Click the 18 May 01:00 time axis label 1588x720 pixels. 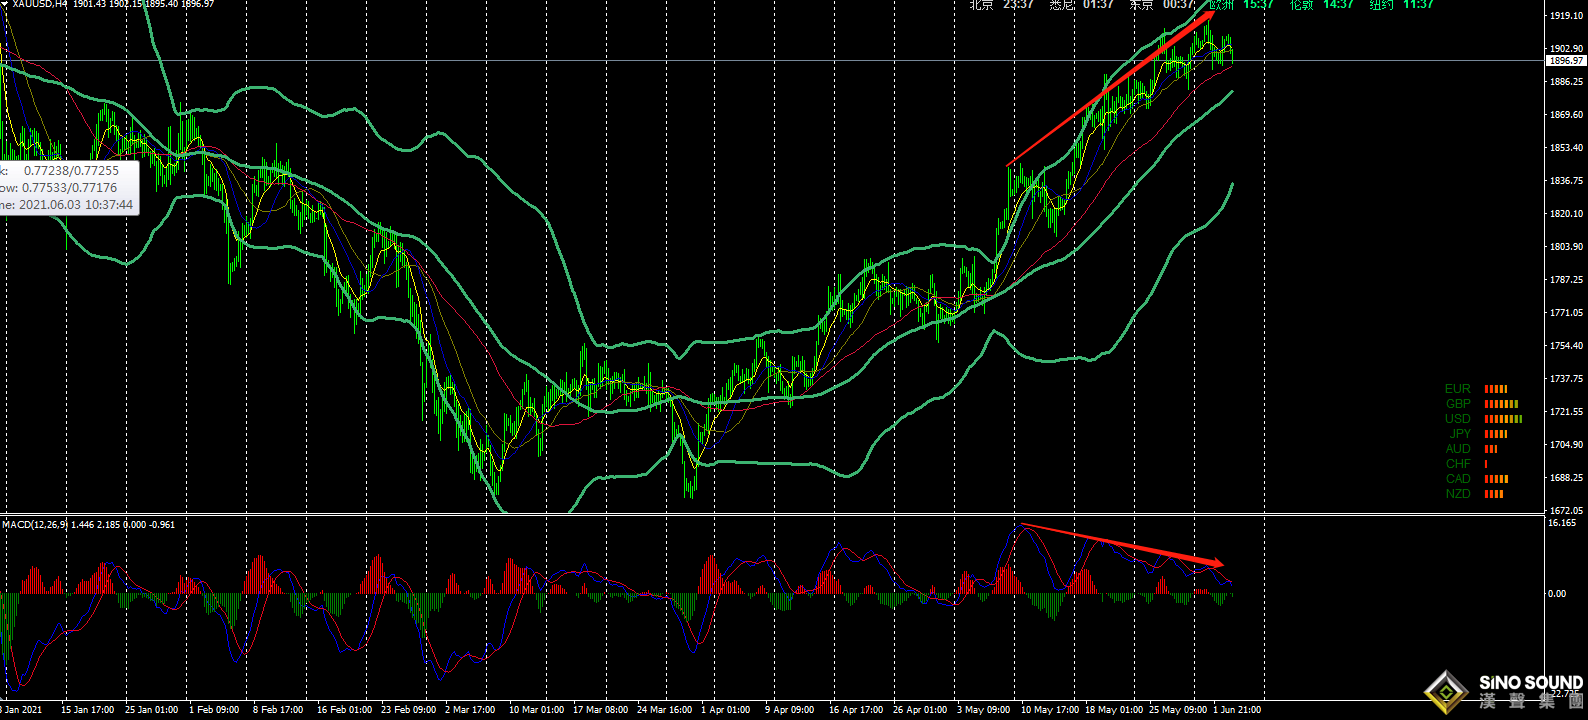1114,710
